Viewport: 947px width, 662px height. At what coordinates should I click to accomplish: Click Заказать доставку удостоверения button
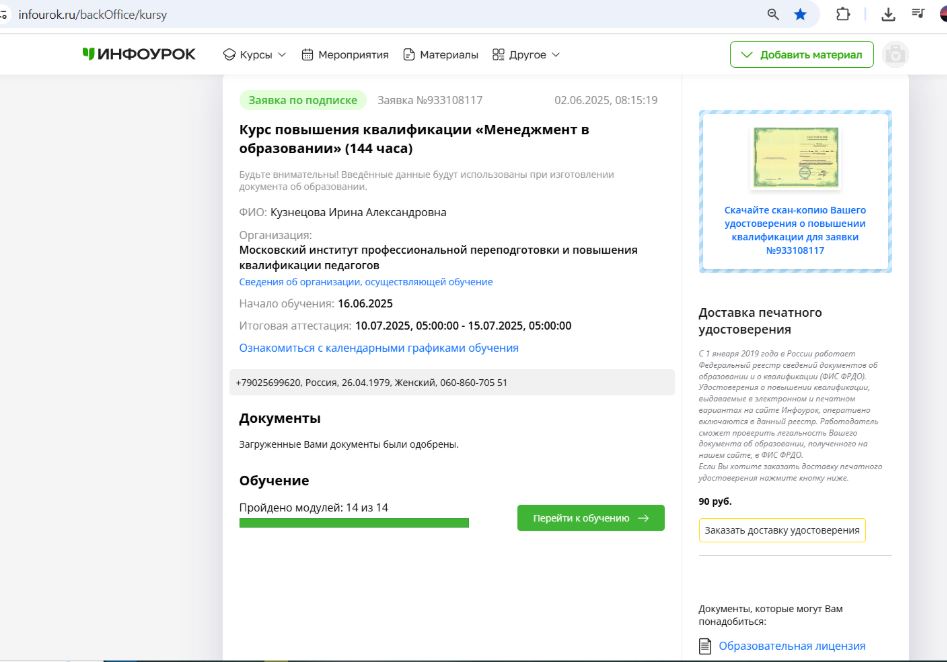click(781, 530)
